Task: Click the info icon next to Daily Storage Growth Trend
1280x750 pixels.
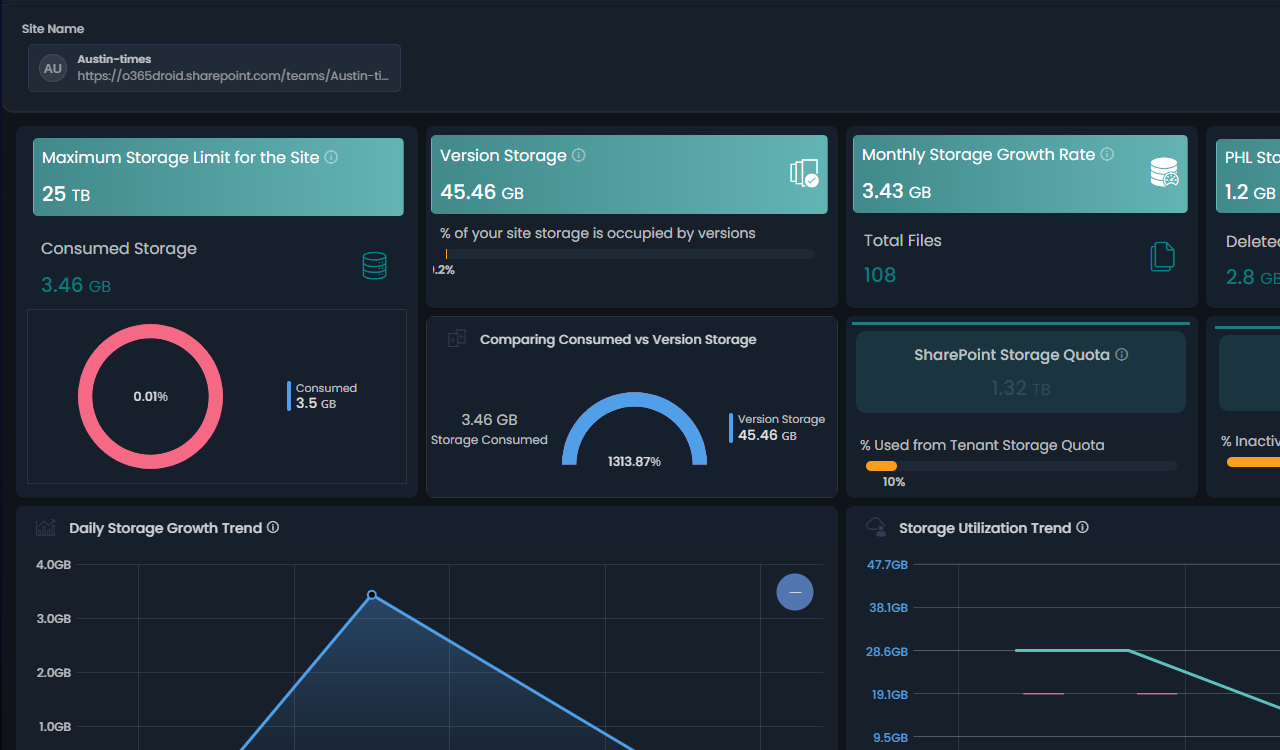Action: (x=273, y=527)
